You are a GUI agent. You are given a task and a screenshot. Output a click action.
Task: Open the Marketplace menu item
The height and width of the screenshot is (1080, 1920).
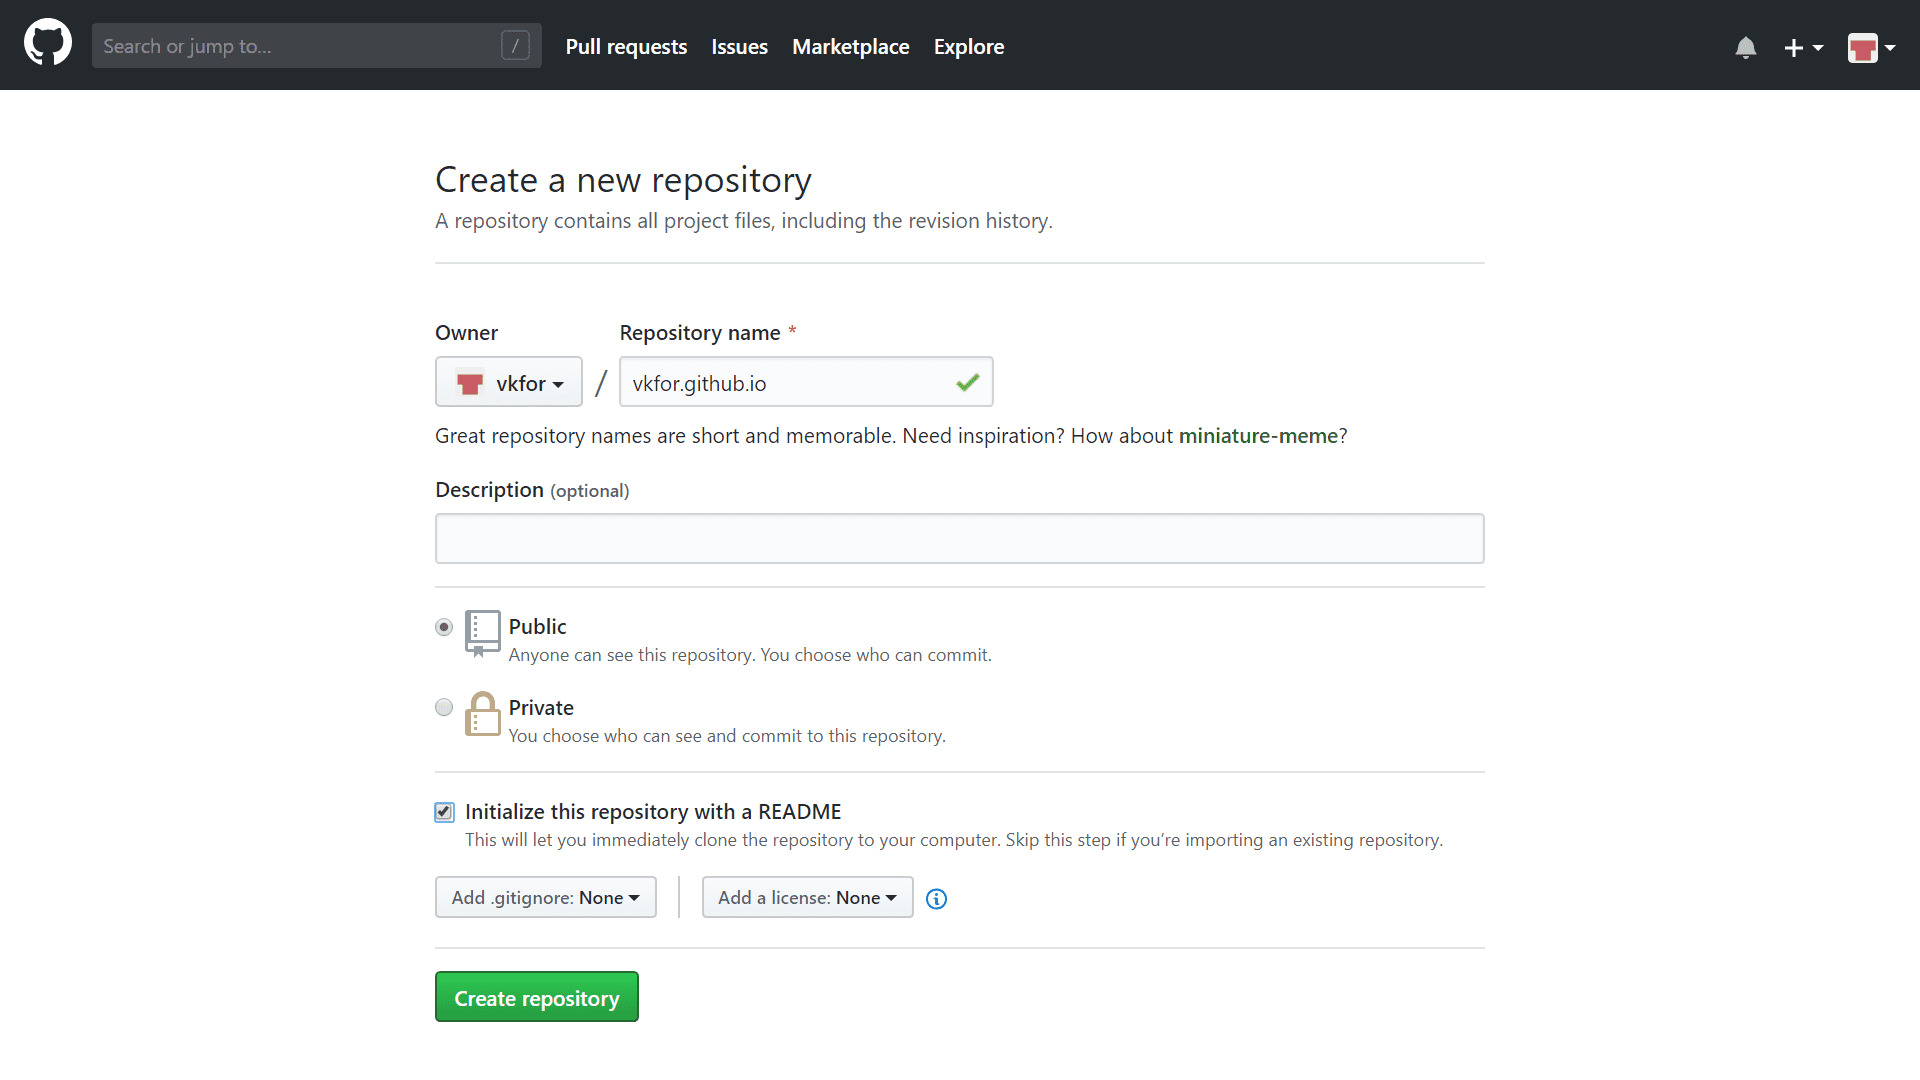pyautogui.click(x=850, y=47)
